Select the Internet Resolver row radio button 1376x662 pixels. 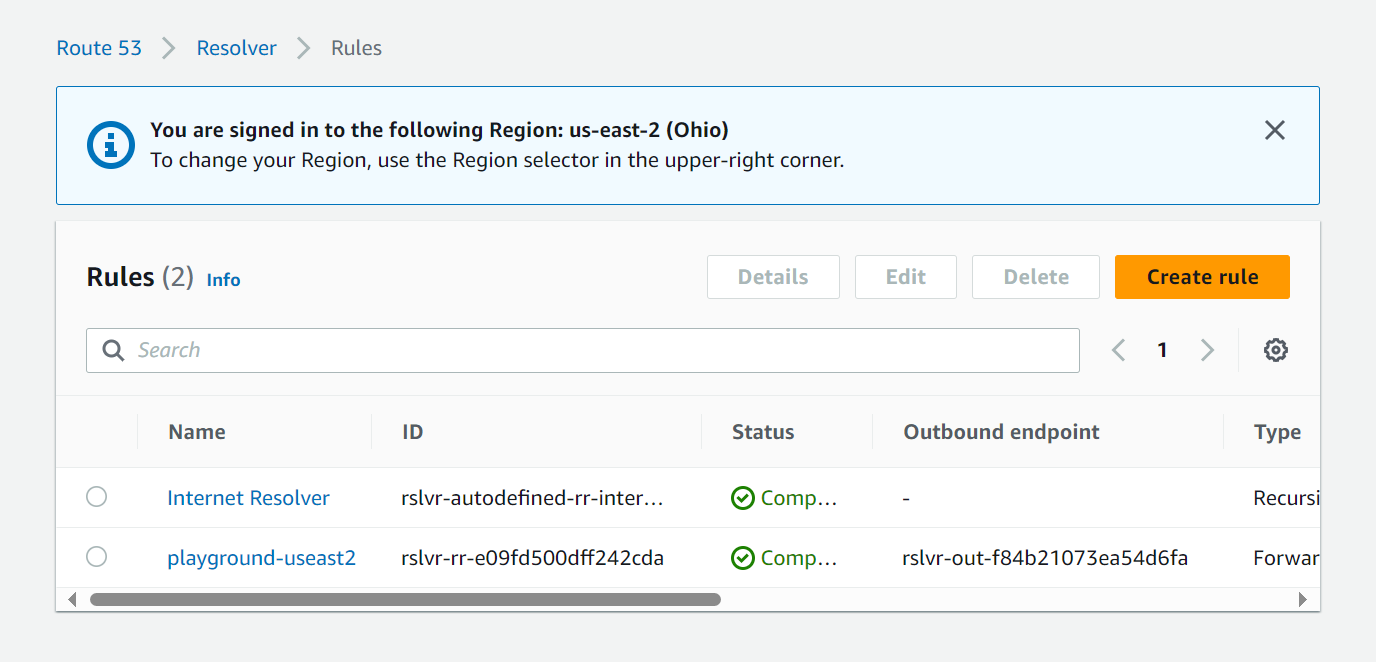[96, 496]
